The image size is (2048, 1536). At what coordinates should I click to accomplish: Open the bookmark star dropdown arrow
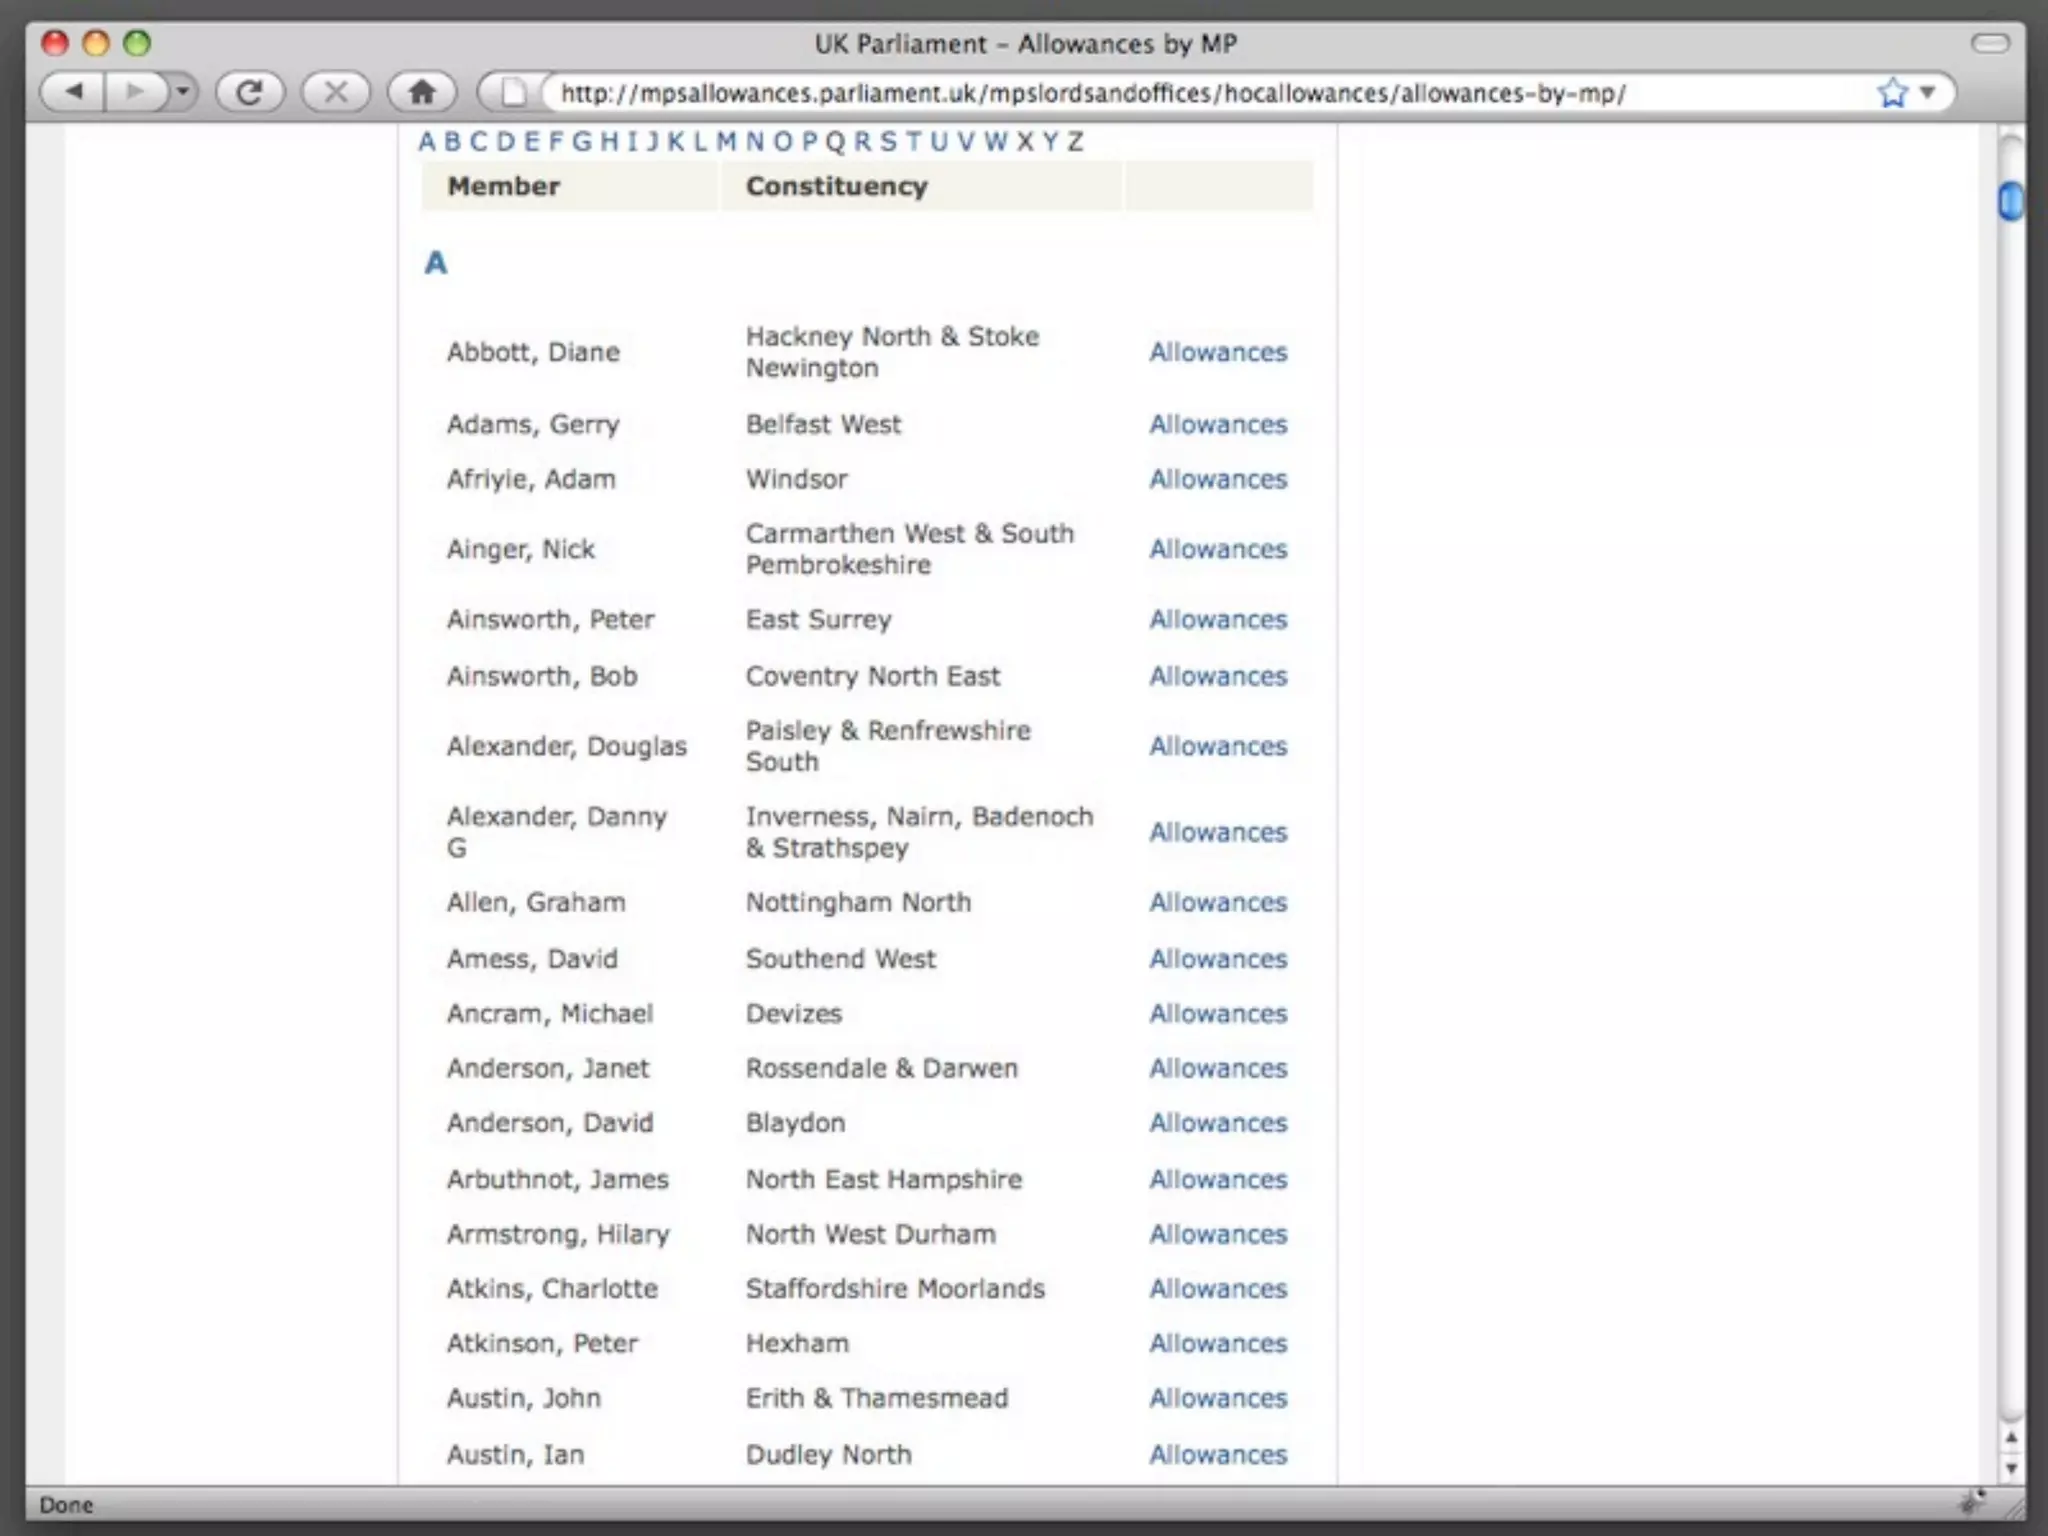[1928, 93]
